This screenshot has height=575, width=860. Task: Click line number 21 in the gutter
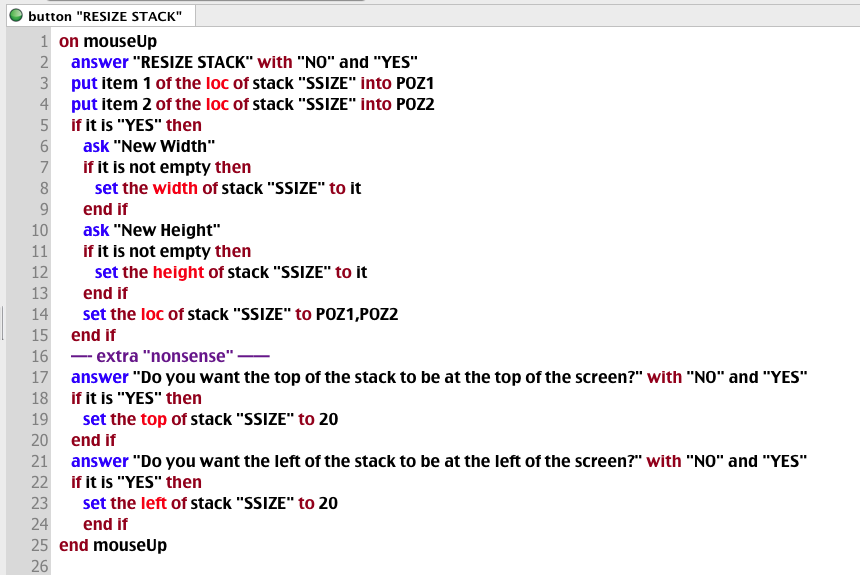[x=40, y=461]
